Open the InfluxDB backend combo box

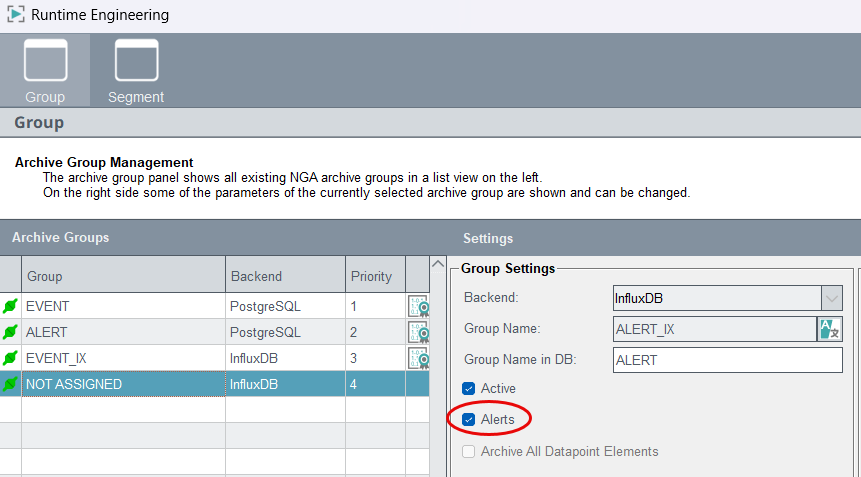click(728, 299)
